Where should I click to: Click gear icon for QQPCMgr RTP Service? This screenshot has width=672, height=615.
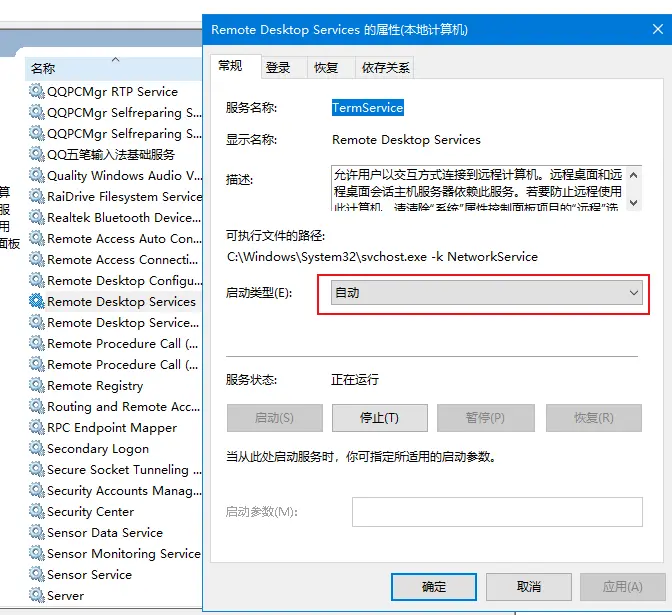click(x=37, y=91)
